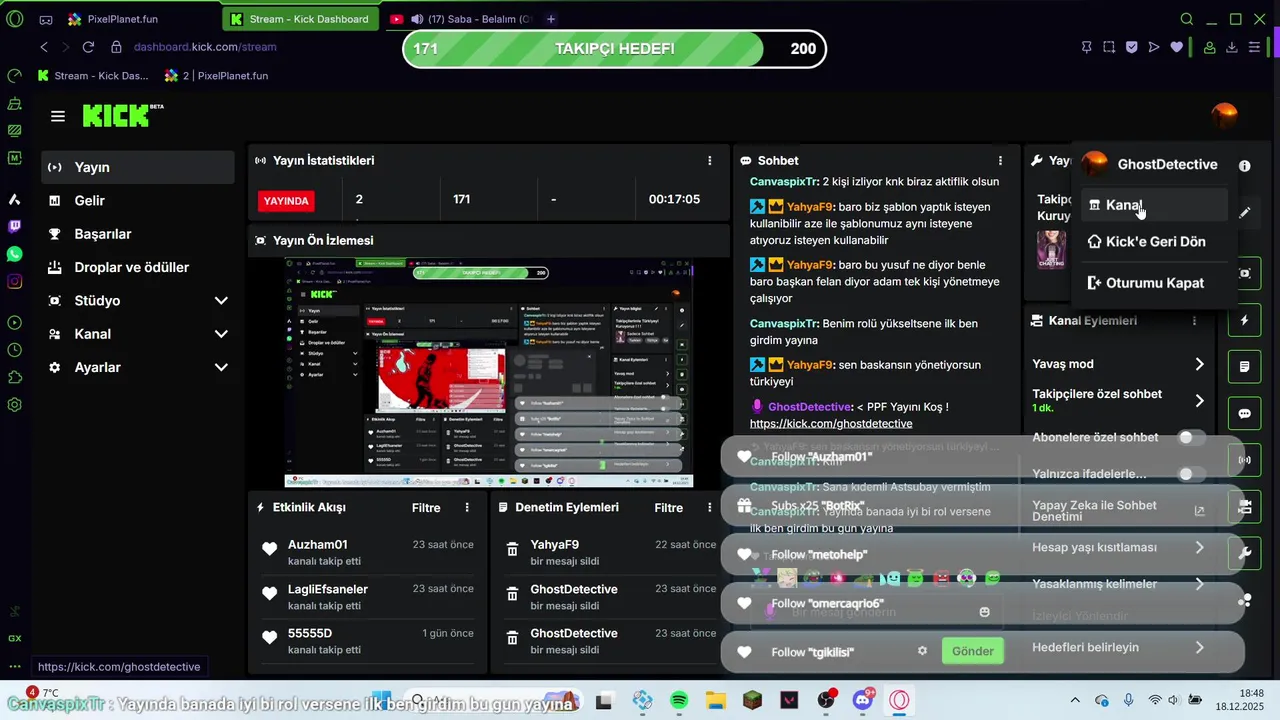This screenshot has height=720, width=1280.
Task: Open a new browser tab
Action: 550,19
